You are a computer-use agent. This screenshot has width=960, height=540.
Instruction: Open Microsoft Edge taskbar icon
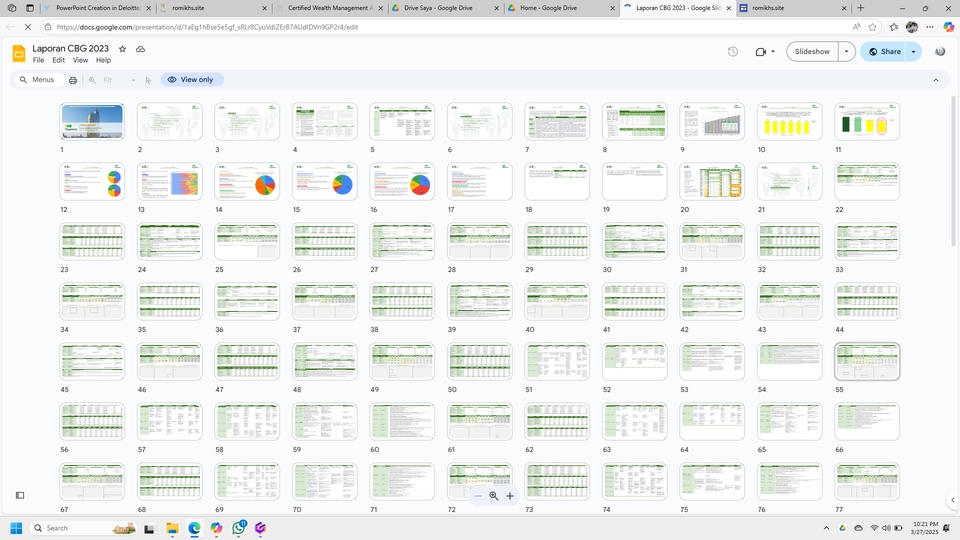coord(194,528)
